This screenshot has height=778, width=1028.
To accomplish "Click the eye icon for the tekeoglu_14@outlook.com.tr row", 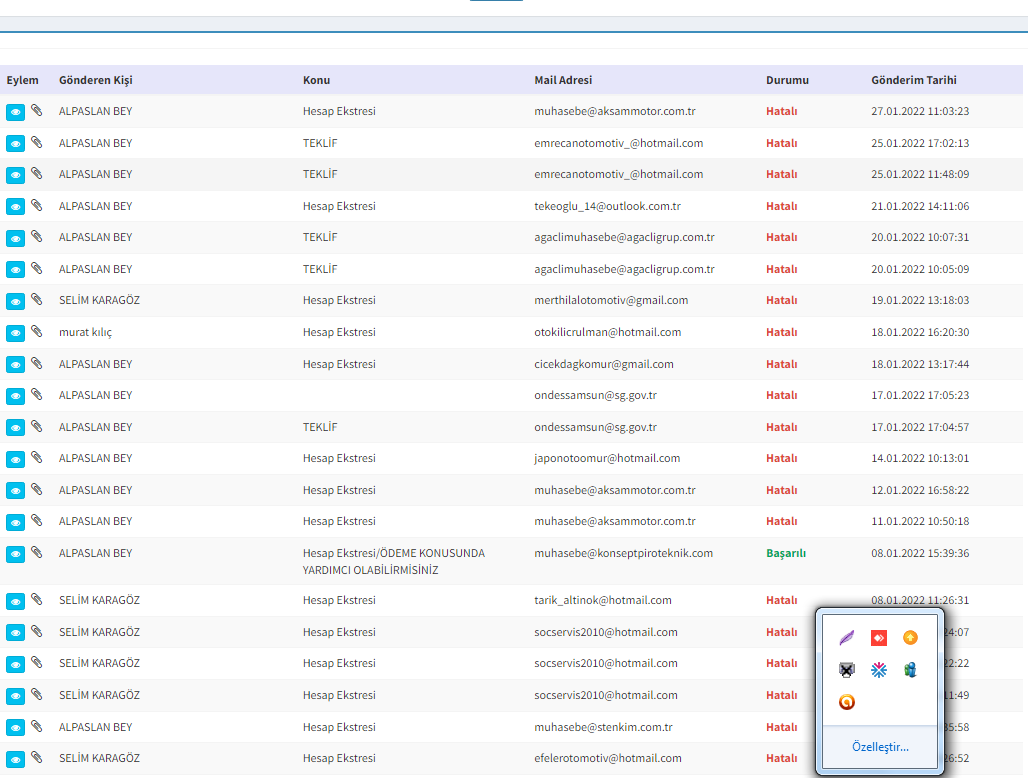I will click(15, 207).
